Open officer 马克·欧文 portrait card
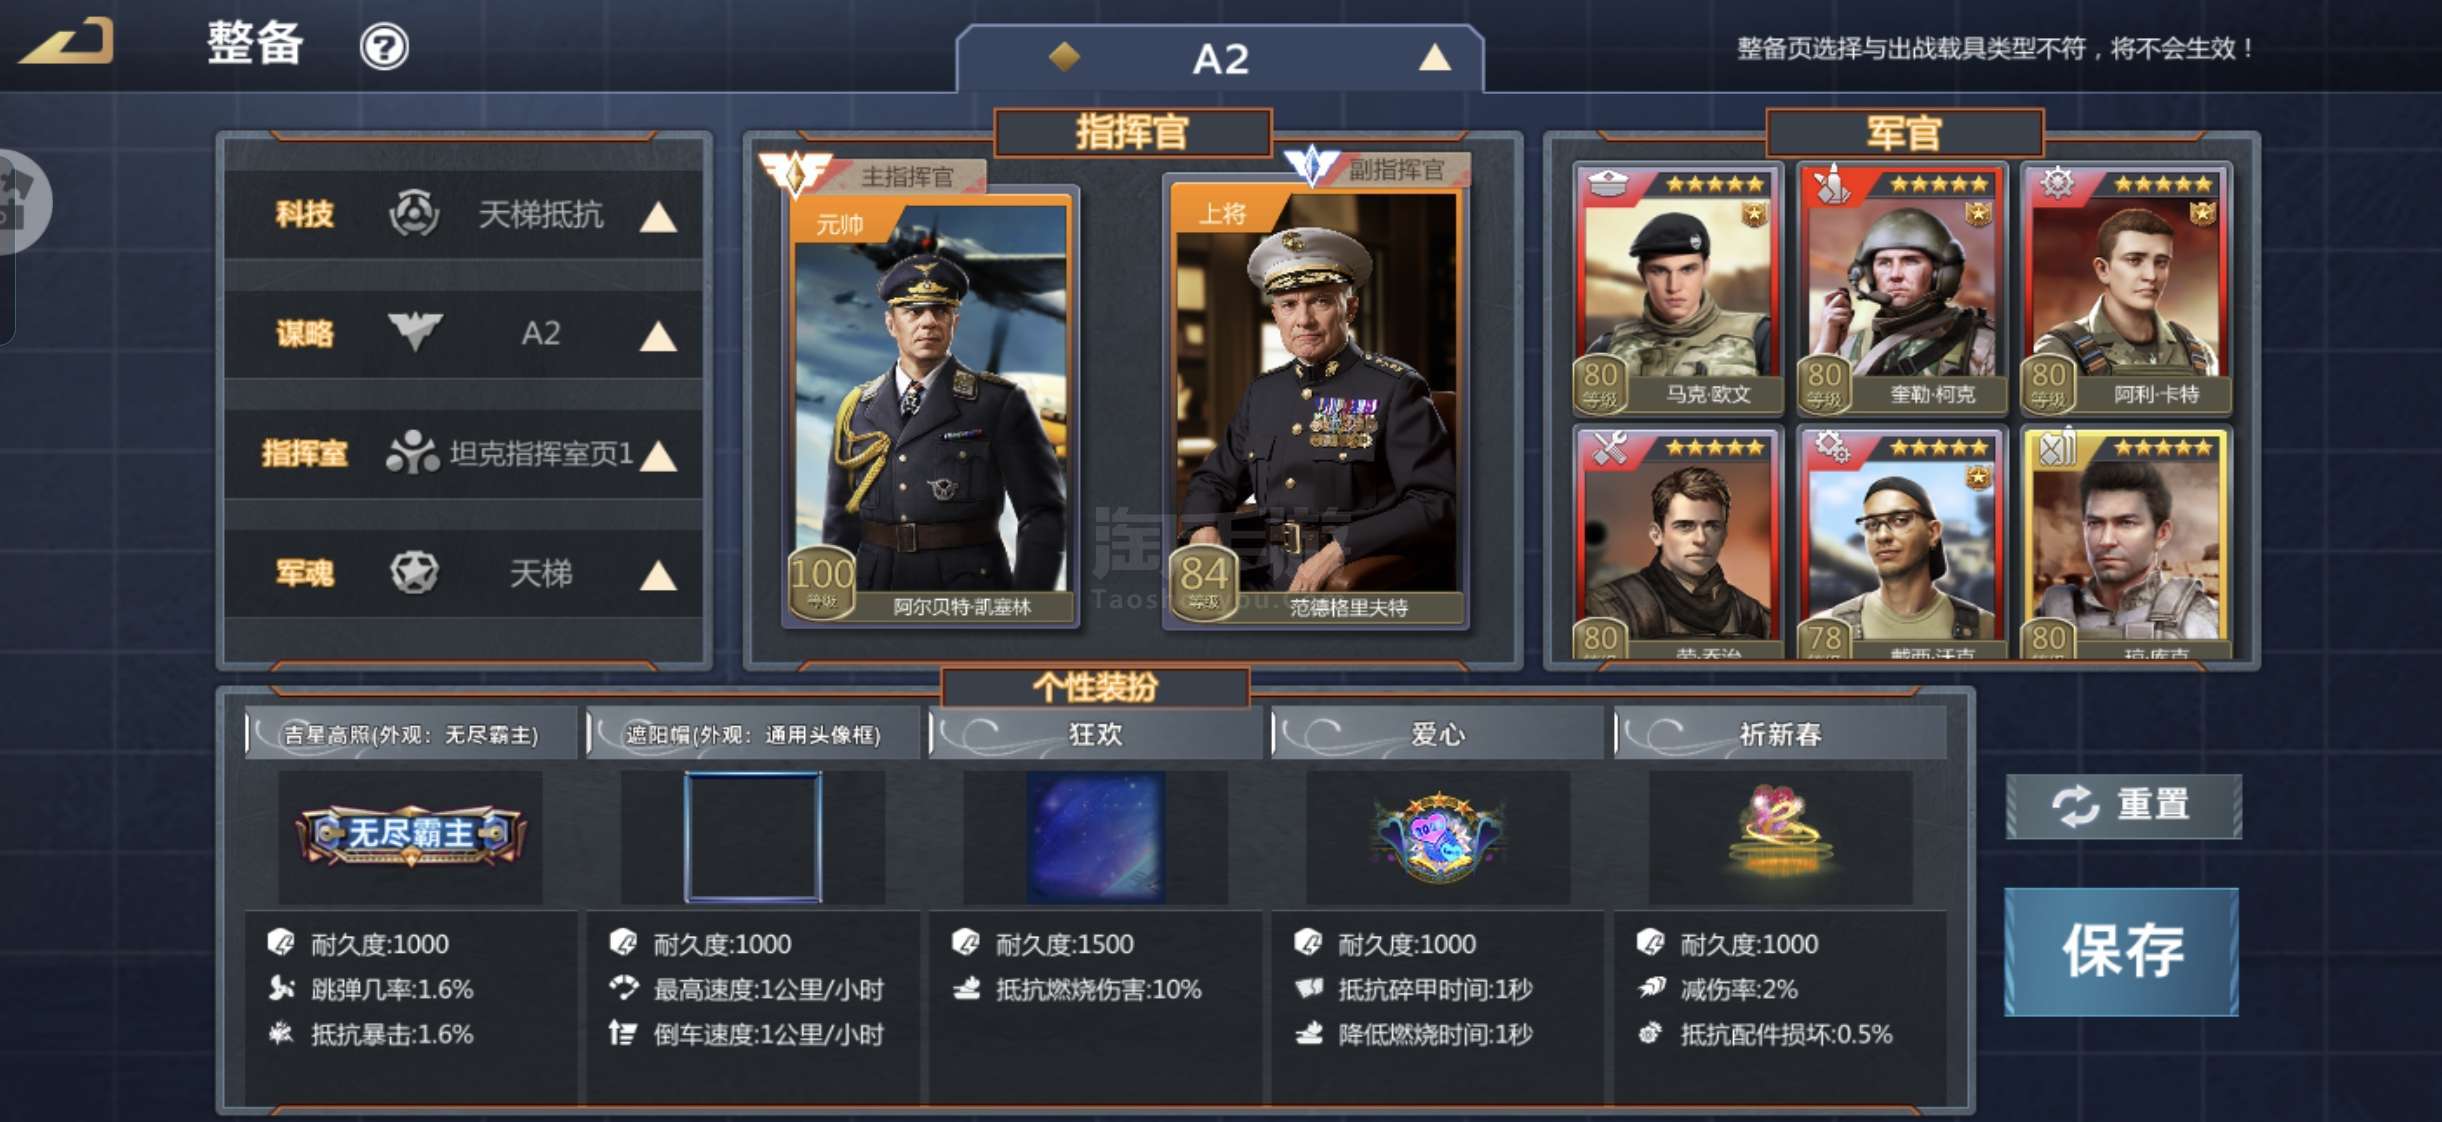The height and width of the screenshot is (1122, 2442). 1678,289
